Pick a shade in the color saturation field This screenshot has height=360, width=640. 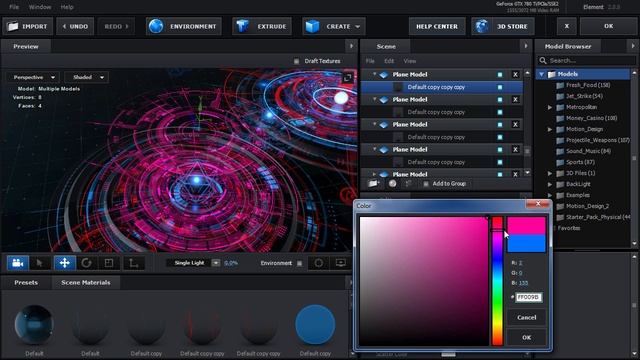click(424, 281)
